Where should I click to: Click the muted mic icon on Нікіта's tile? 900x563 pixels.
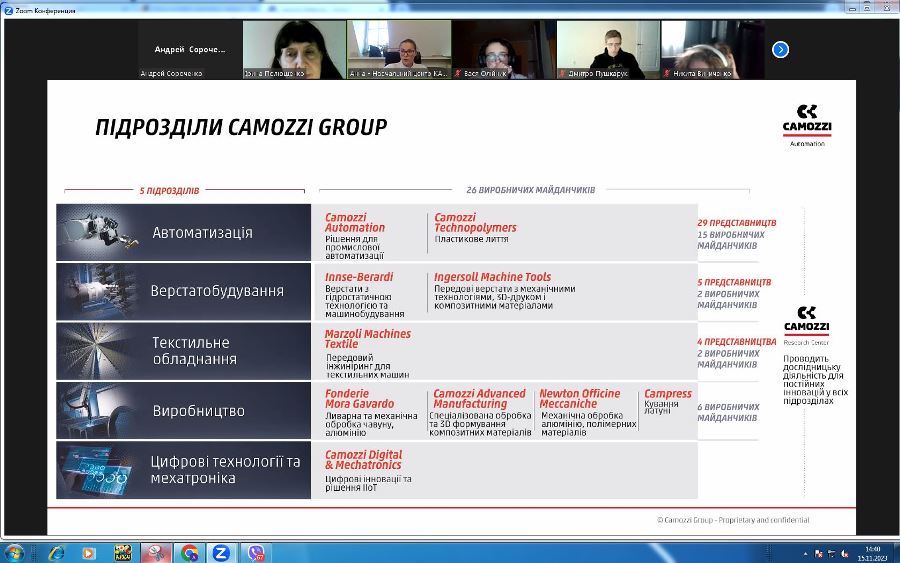667,73
